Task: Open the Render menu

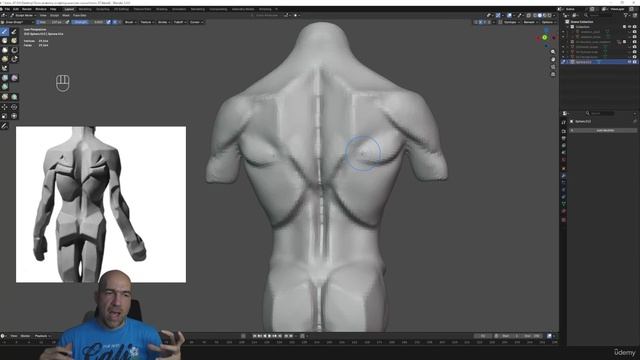Action: 27,9
